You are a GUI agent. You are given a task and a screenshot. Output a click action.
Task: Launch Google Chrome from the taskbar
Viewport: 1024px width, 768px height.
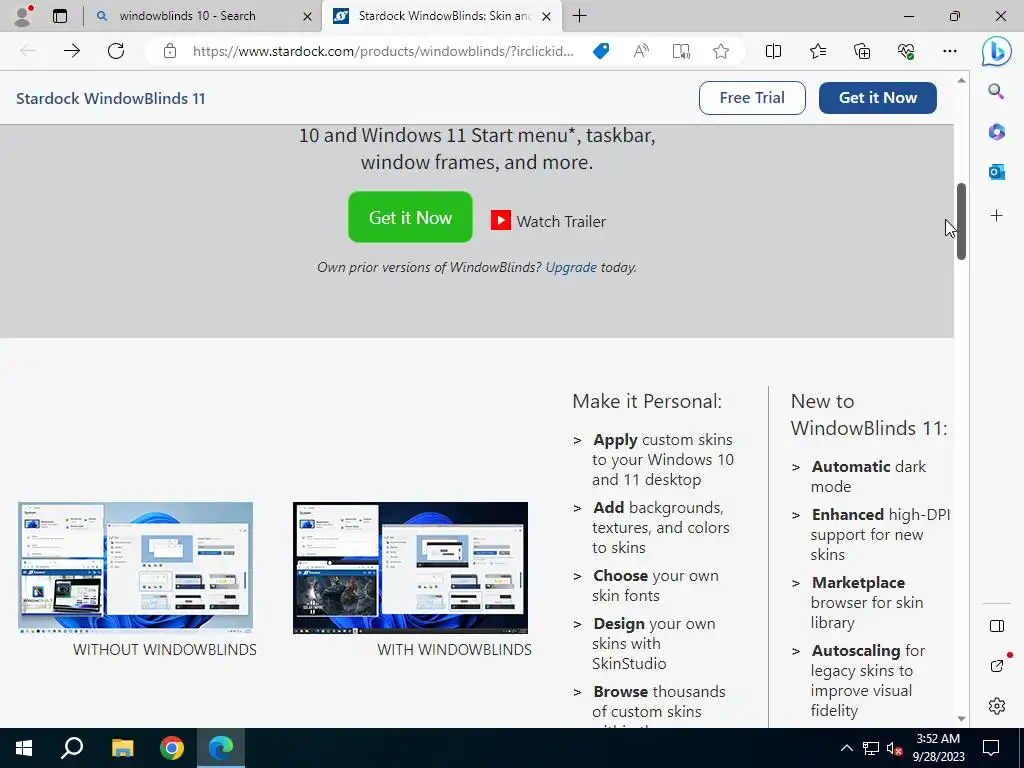click(x=172, y=748)
